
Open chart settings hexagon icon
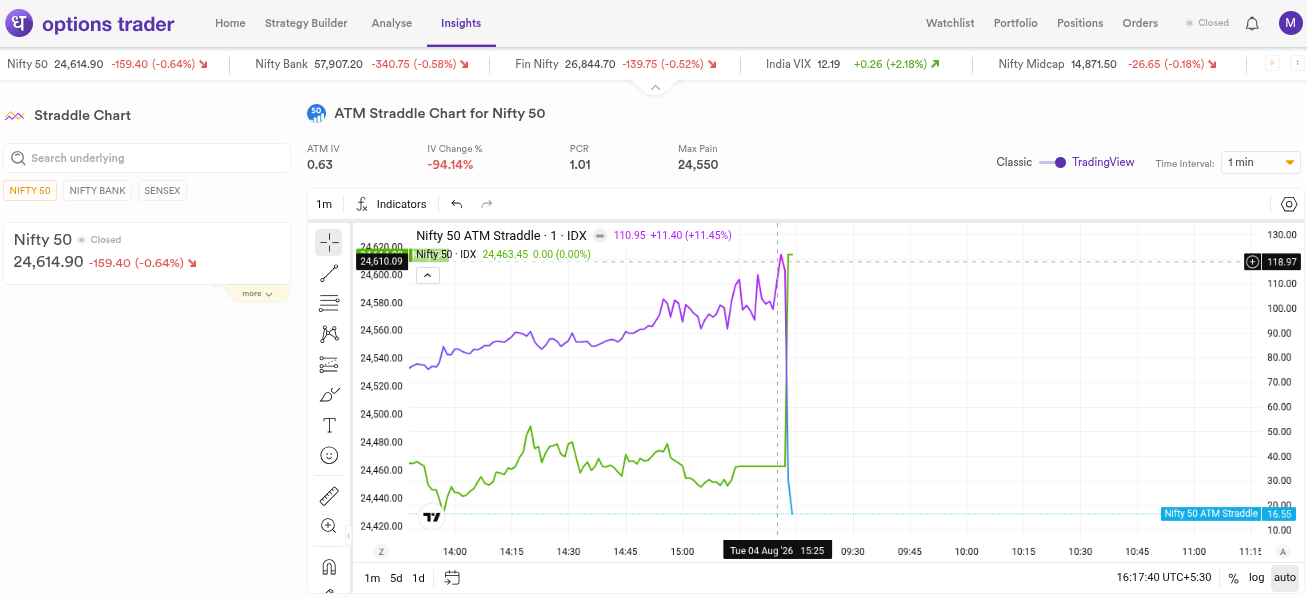coord(1289,204)
